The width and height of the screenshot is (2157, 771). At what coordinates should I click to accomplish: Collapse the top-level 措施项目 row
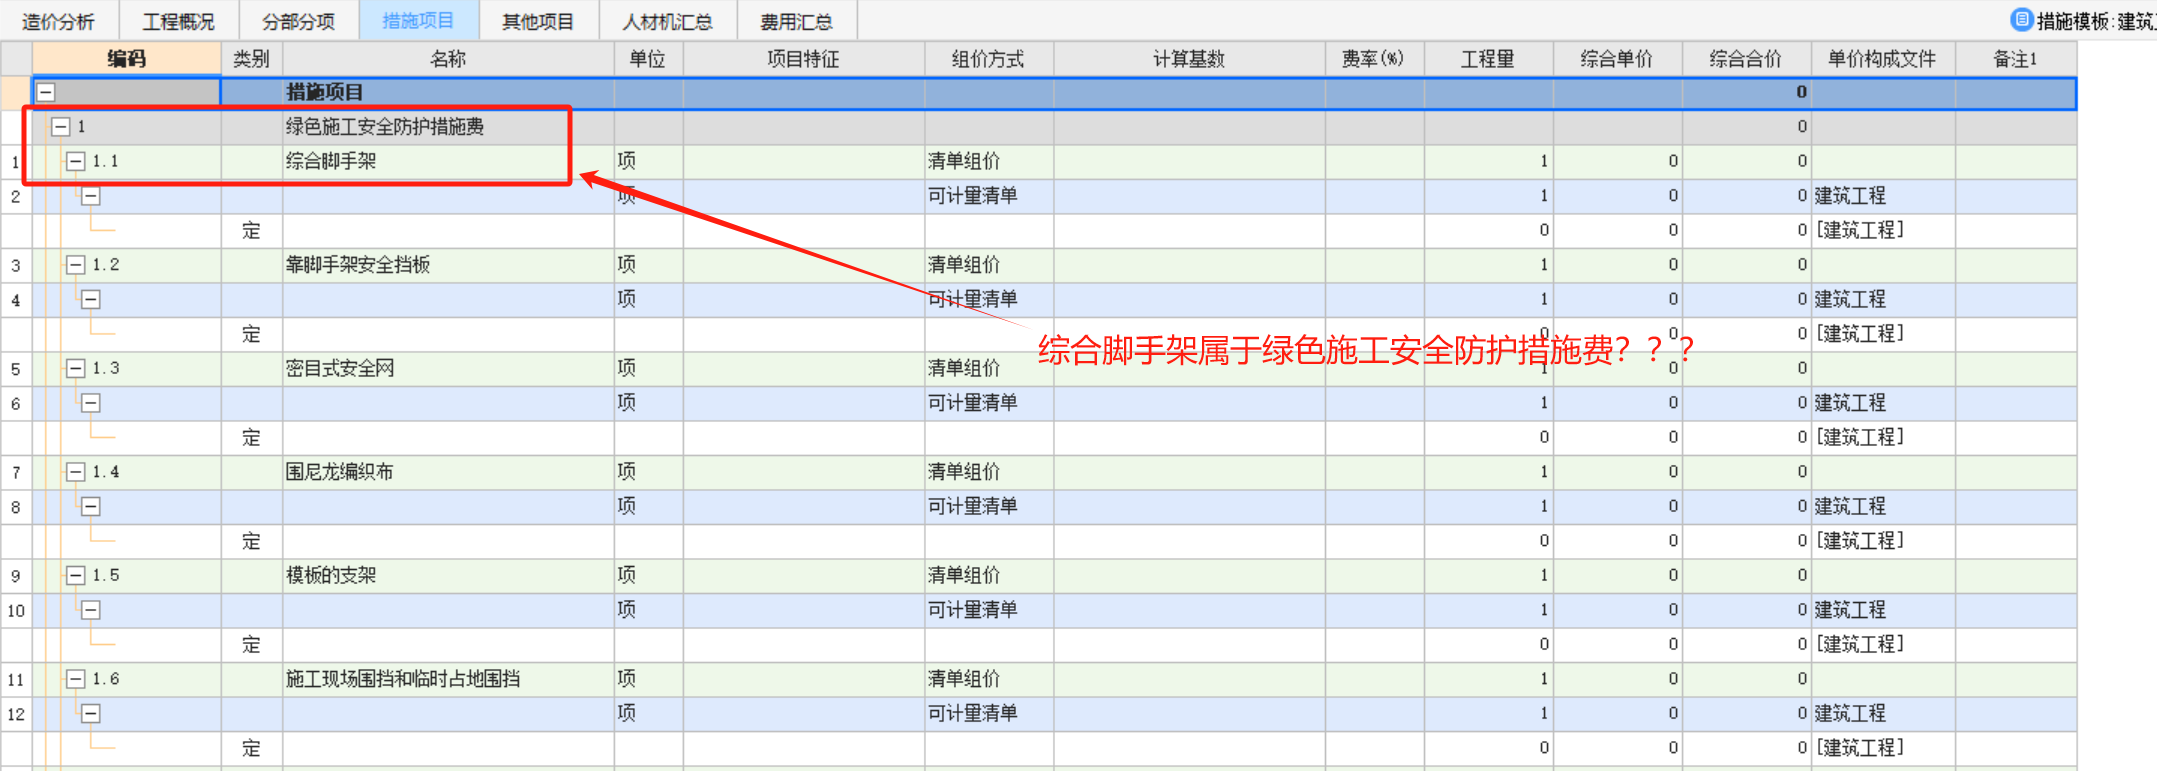[46, 92]
